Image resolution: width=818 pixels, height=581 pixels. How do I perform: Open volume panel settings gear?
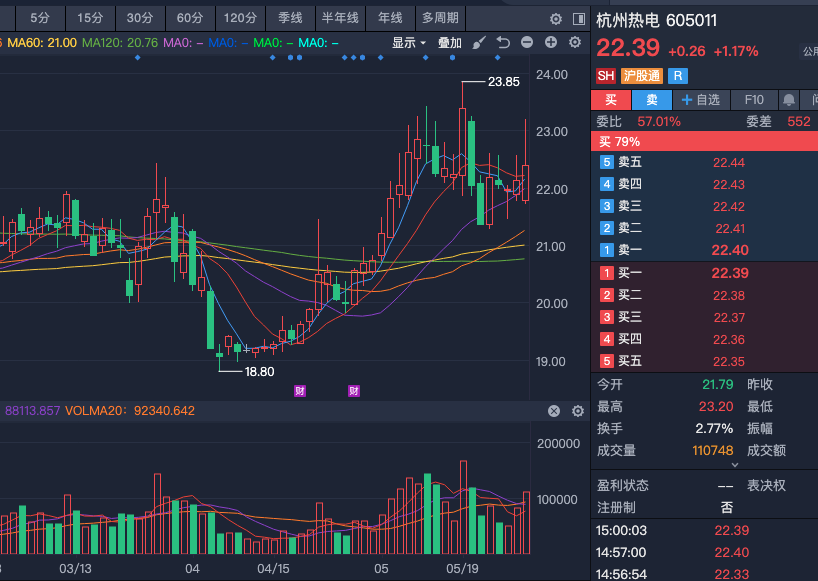tap(578, 411)
